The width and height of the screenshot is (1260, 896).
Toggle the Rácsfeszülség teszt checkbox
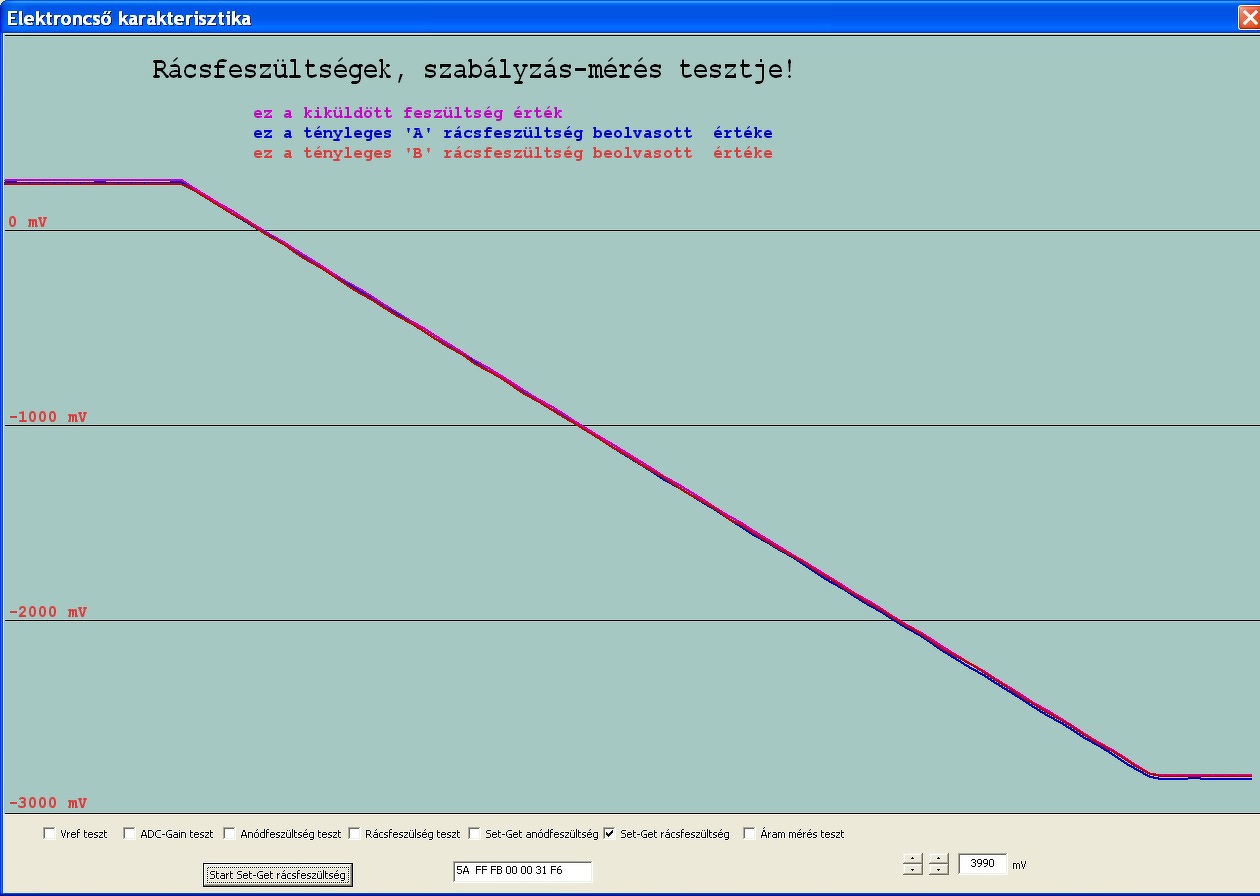point(355,833)
